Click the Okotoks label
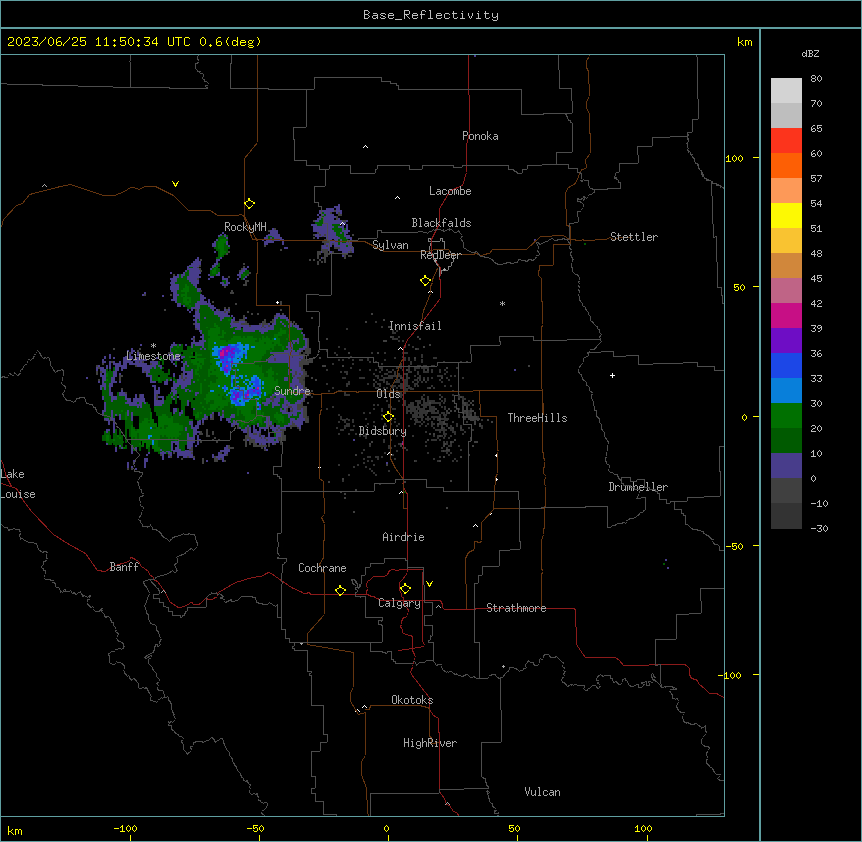Viewport: 862px width, 842px height. pos(412,700)
